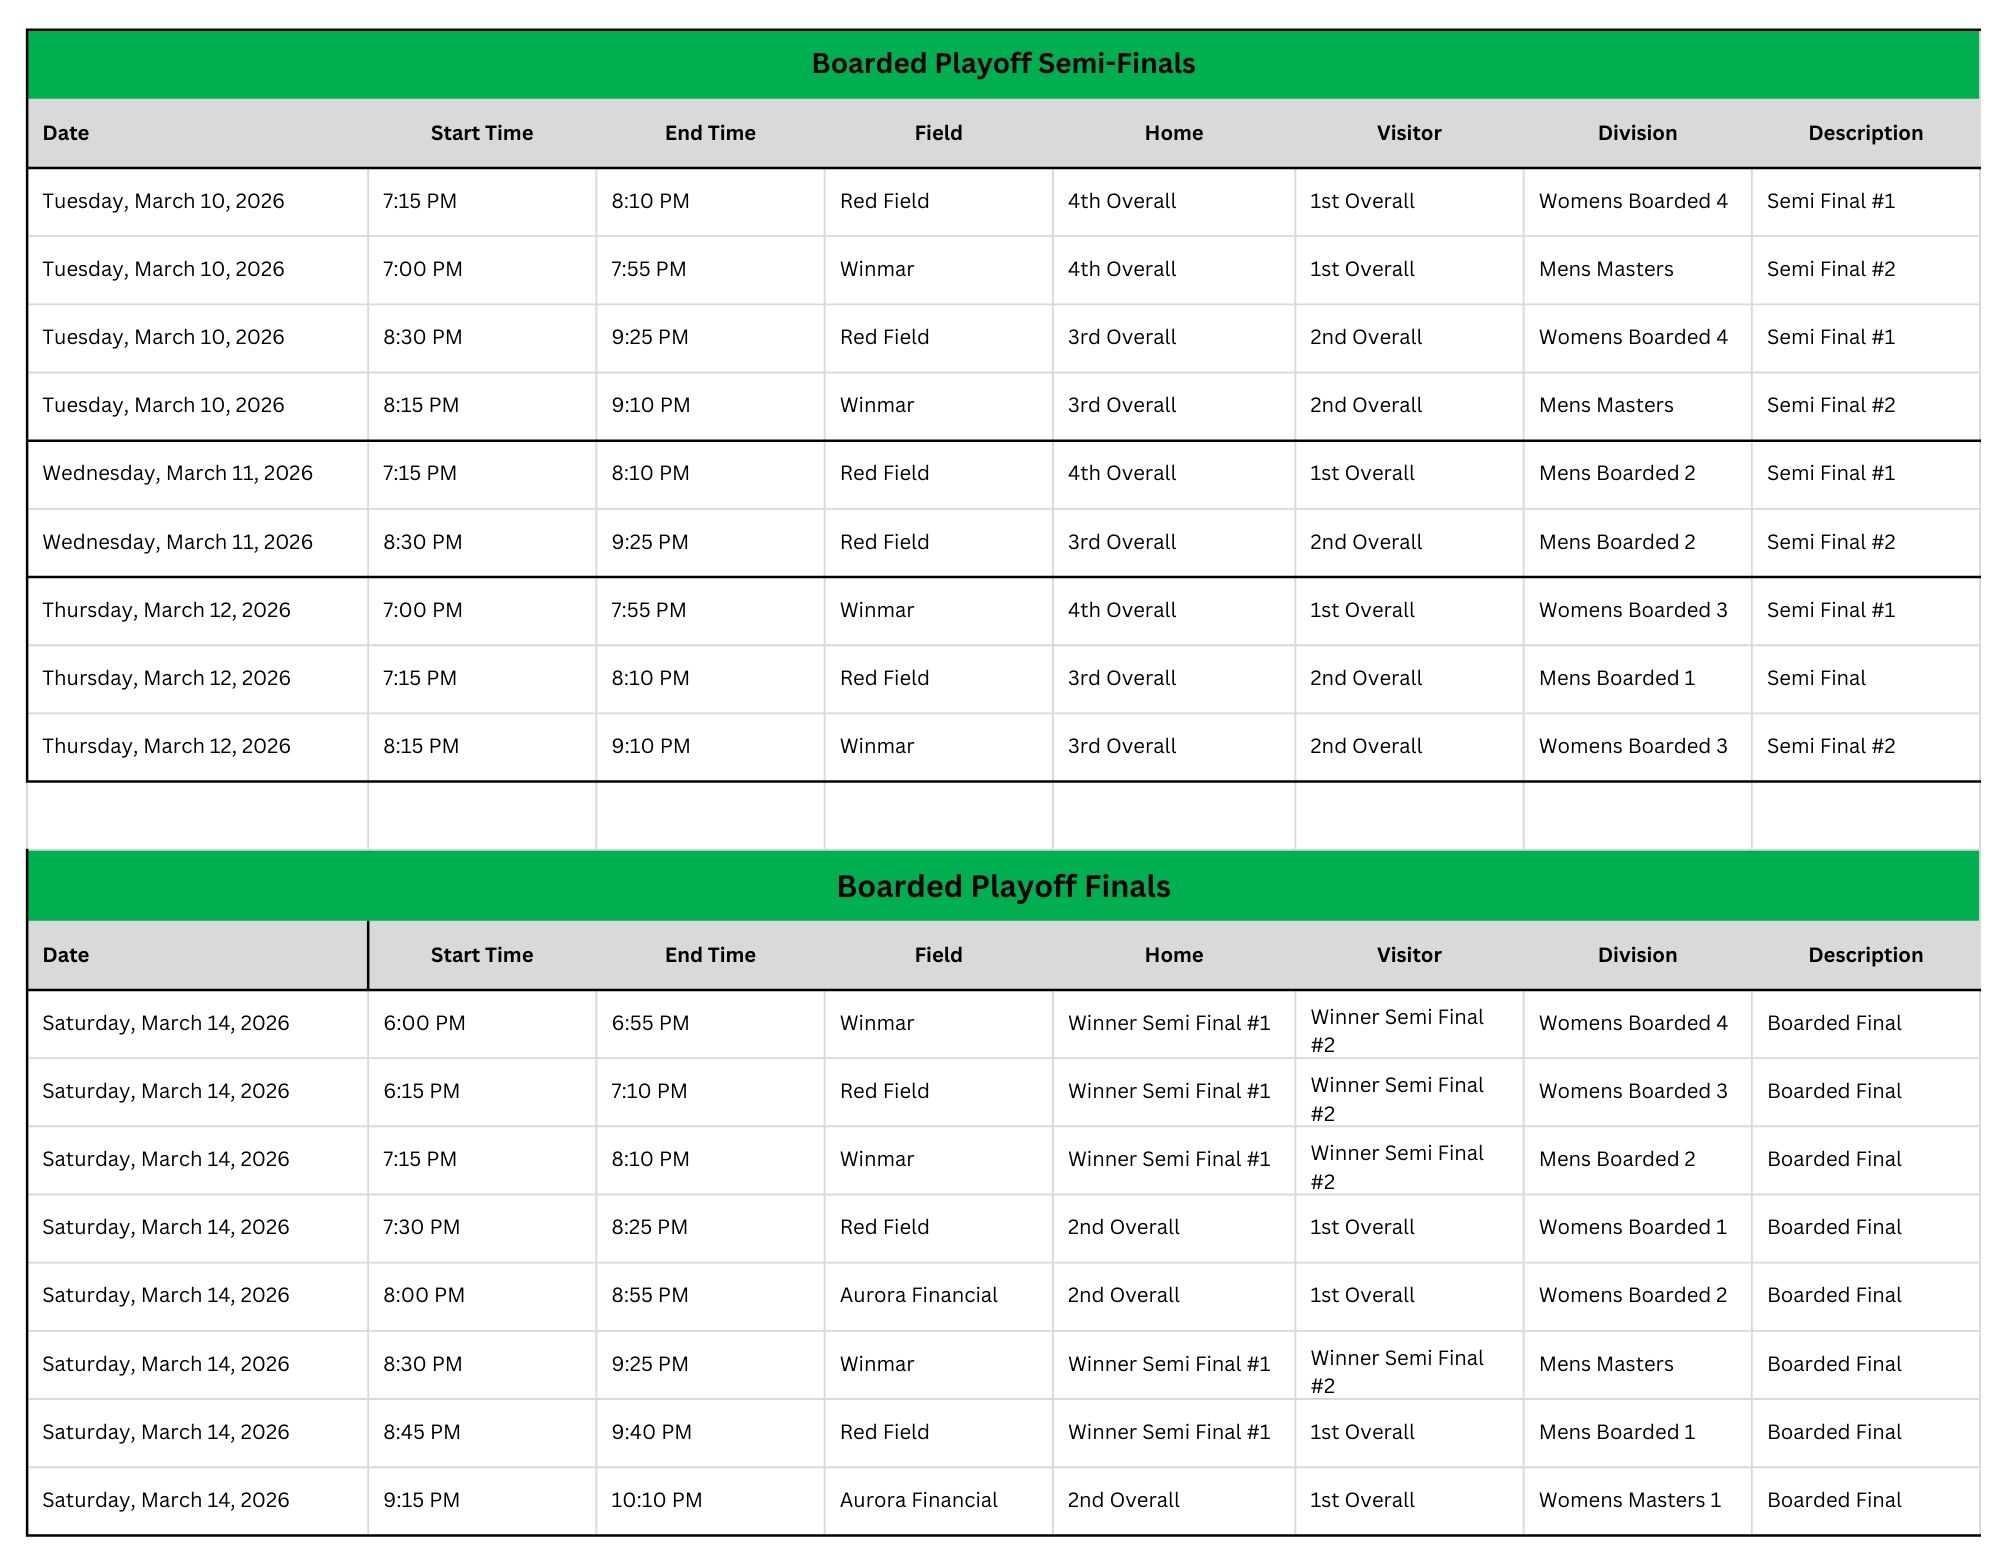
Task: Select the Home header in Semi-Finals table
Action: point(1173,133)
